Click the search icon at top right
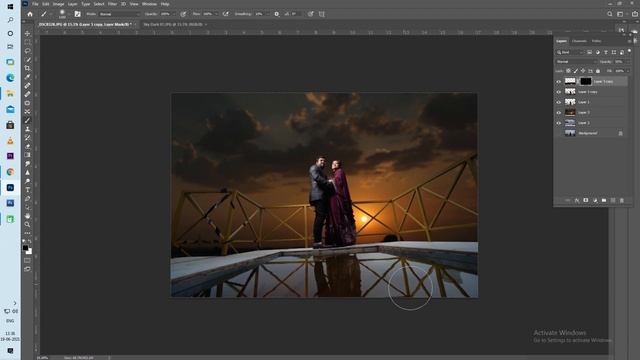 click(610, 14)
